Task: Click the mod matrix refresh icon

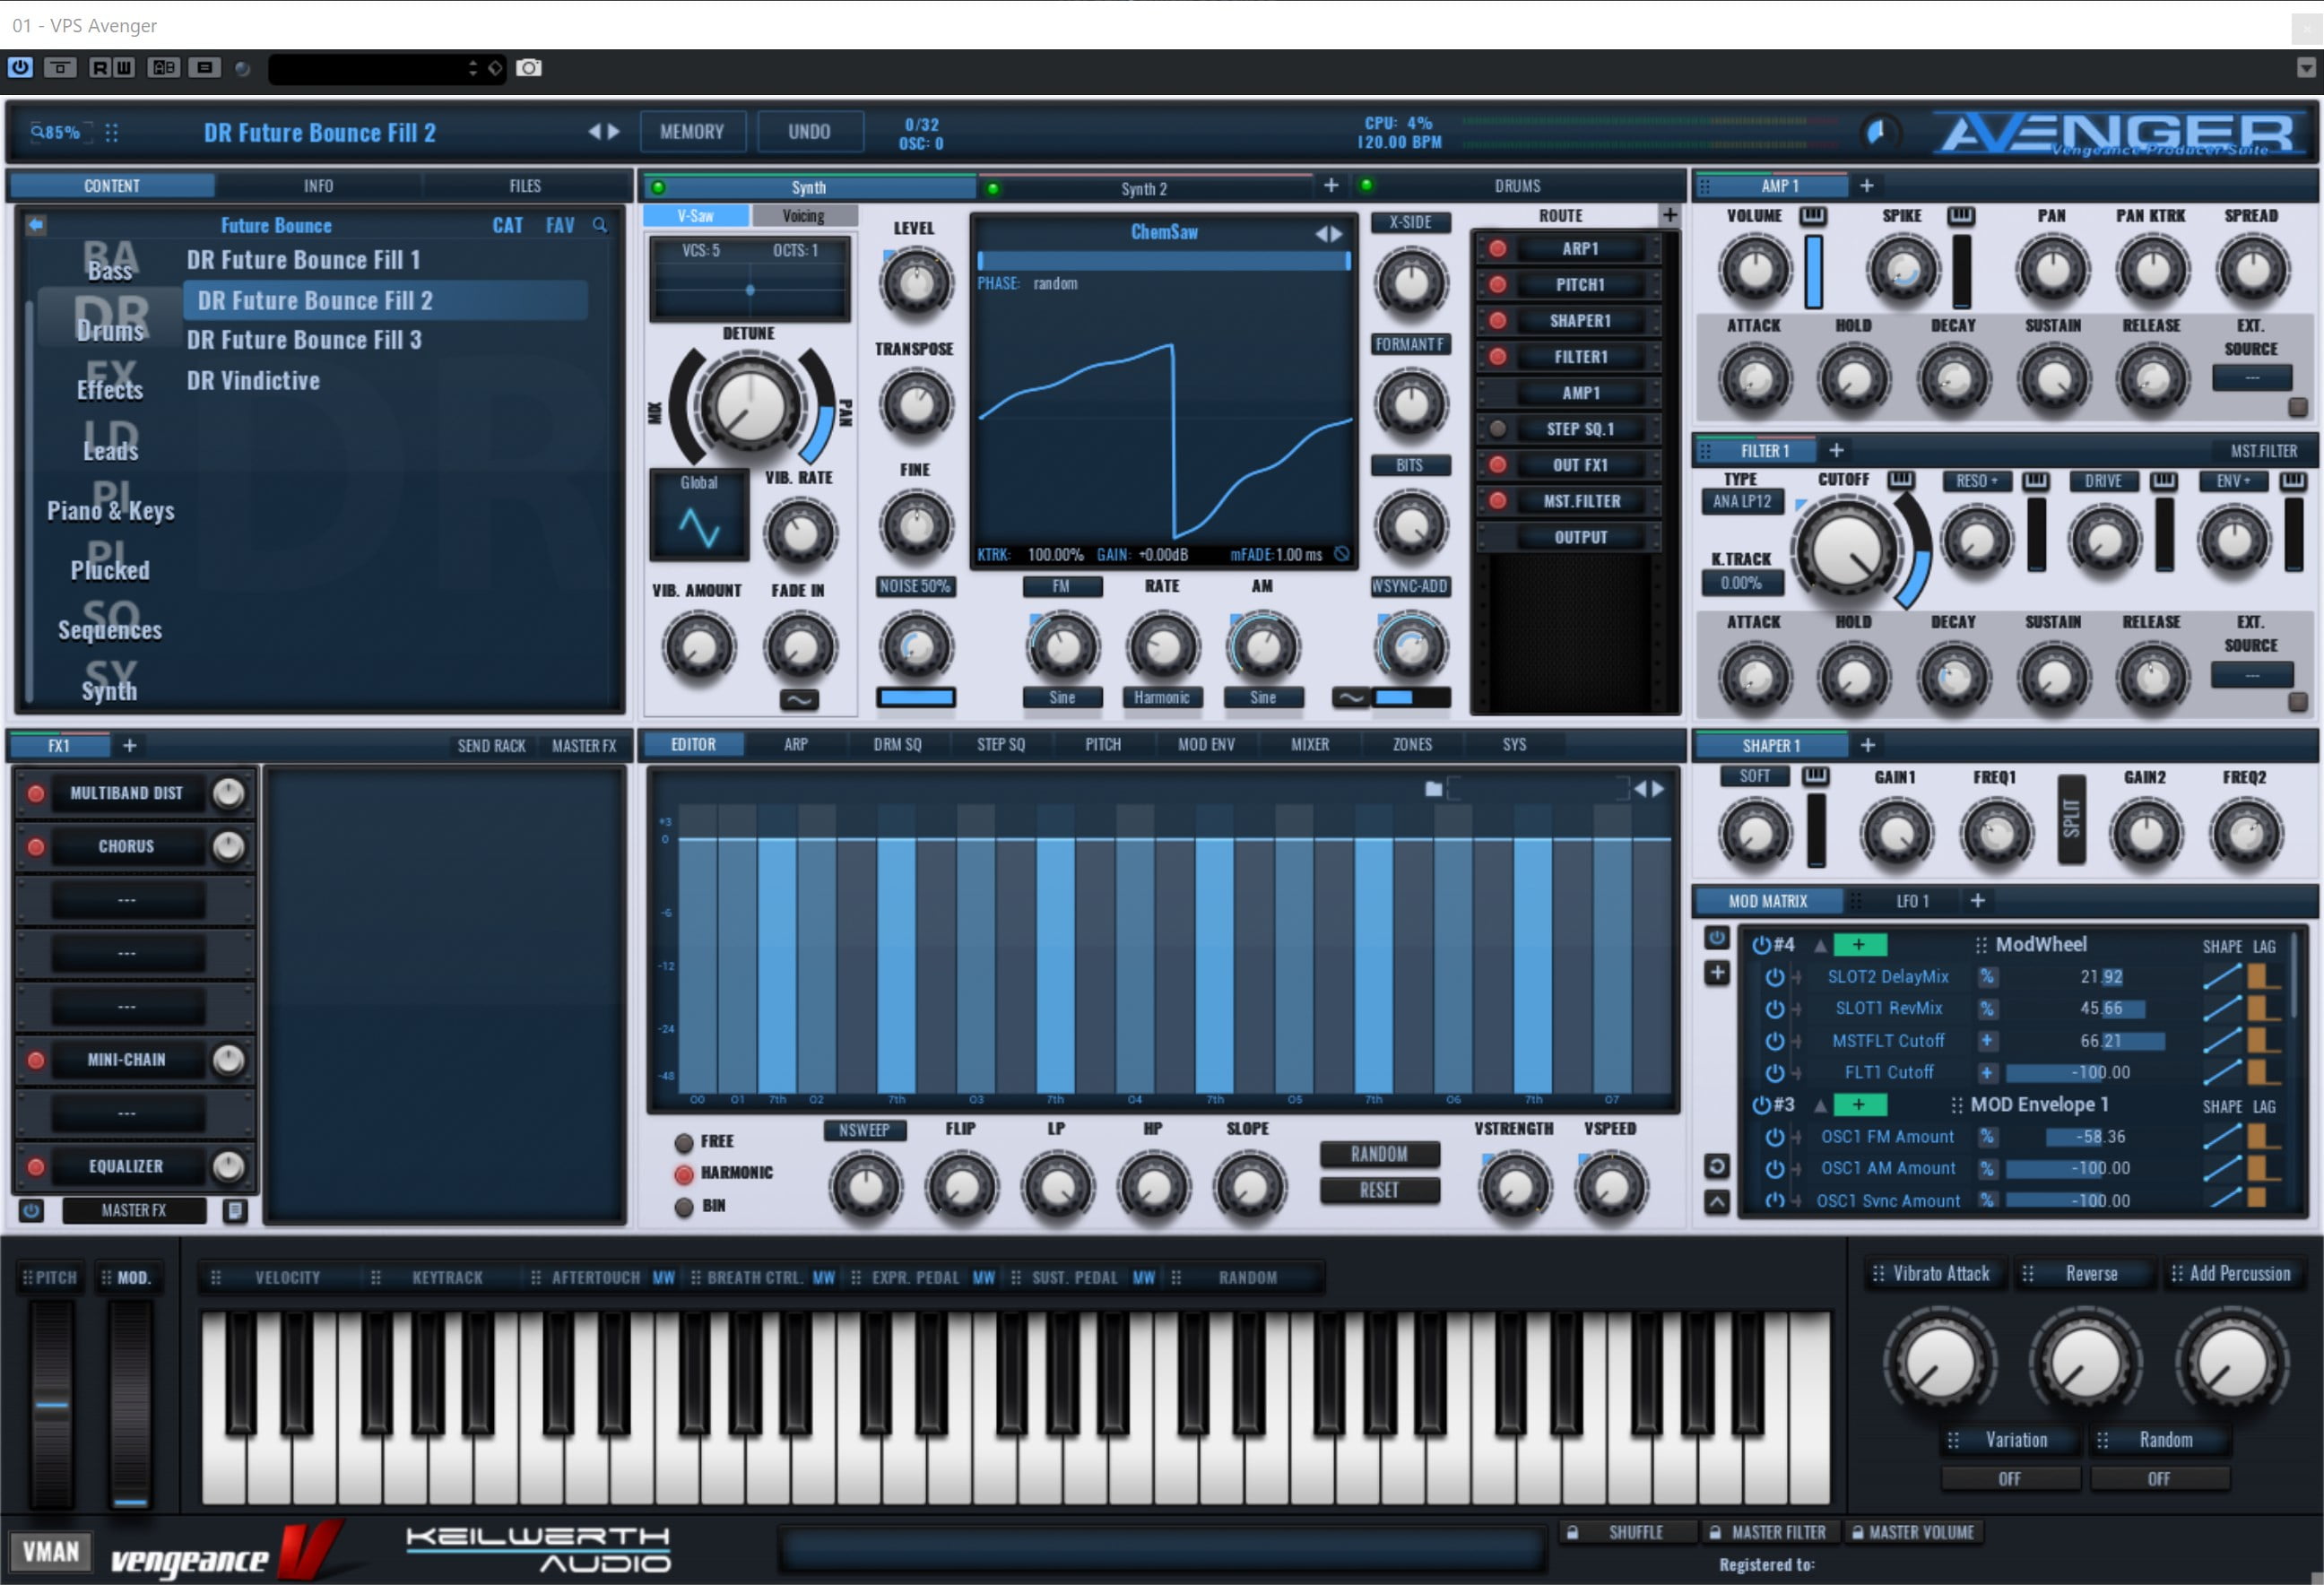Action: (1716, 1166)
